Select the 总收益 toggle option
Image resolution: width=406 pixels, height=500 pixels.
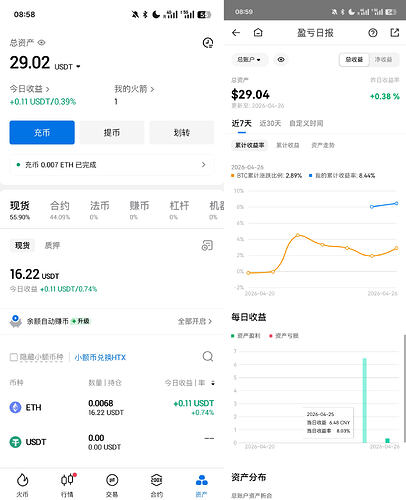pyautogui.click(x=354, y=60)
